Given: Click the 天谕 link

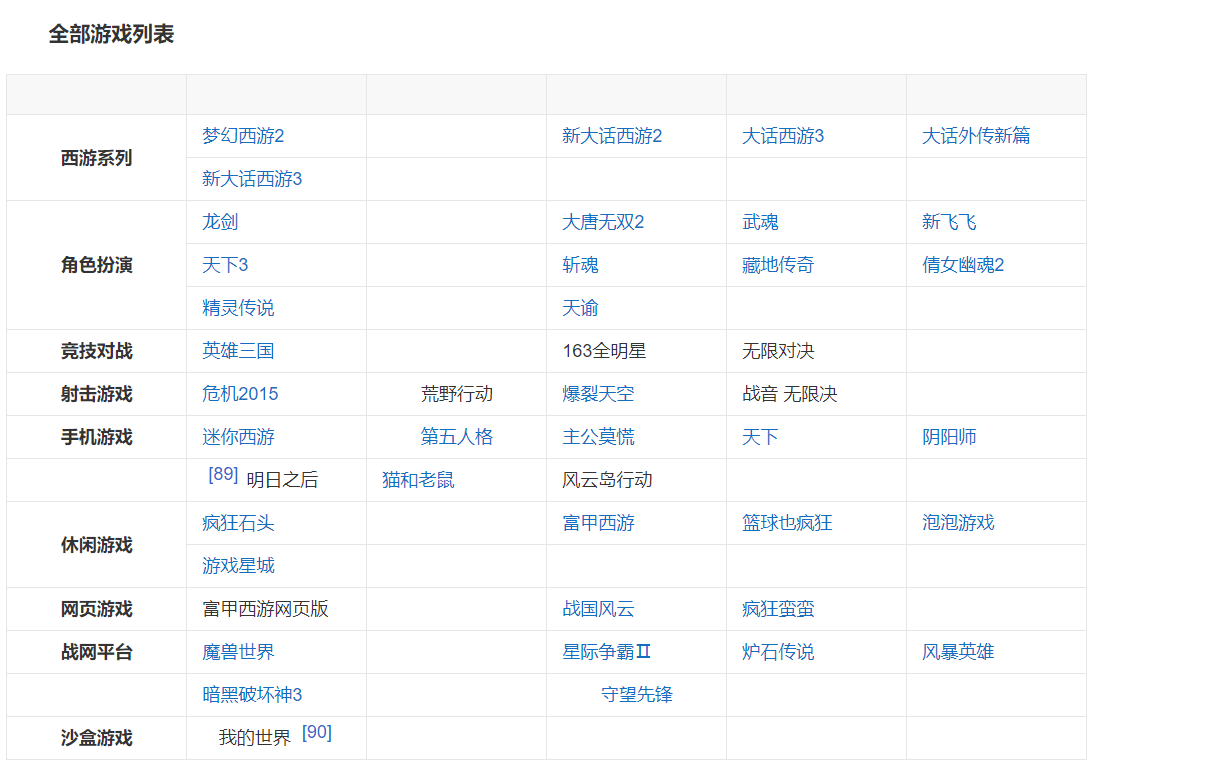Looking at the screenshot, I should pos(580,308).
